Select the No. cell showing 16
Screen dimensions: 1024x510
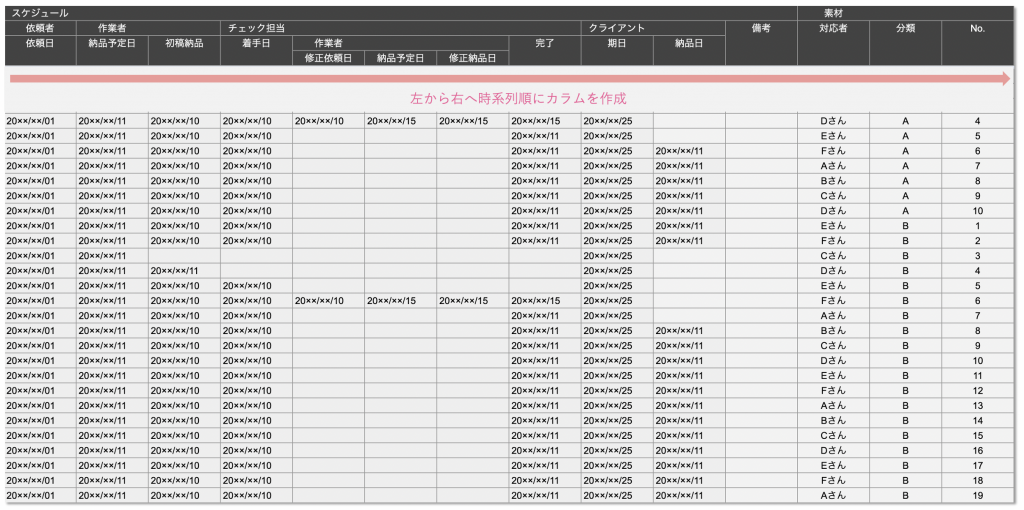[978, 451]
